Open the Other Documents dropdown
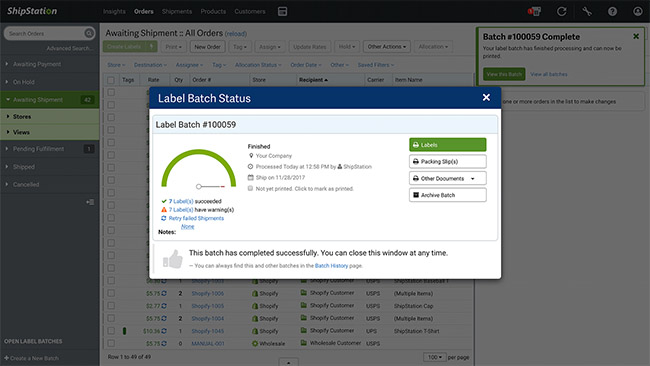Image resolution: width=650 pixels, height=366 pixels. (448, 178)
